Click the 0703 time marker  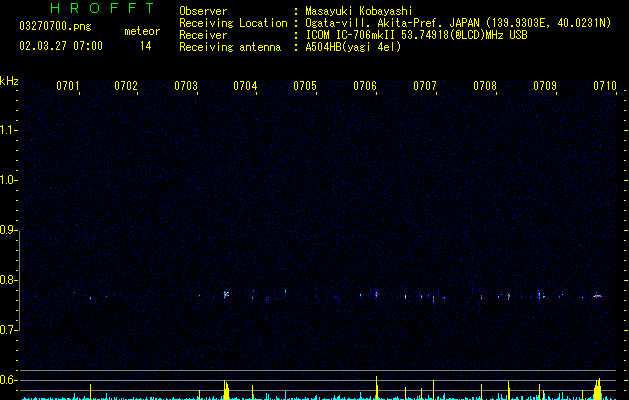pos(186,86)
